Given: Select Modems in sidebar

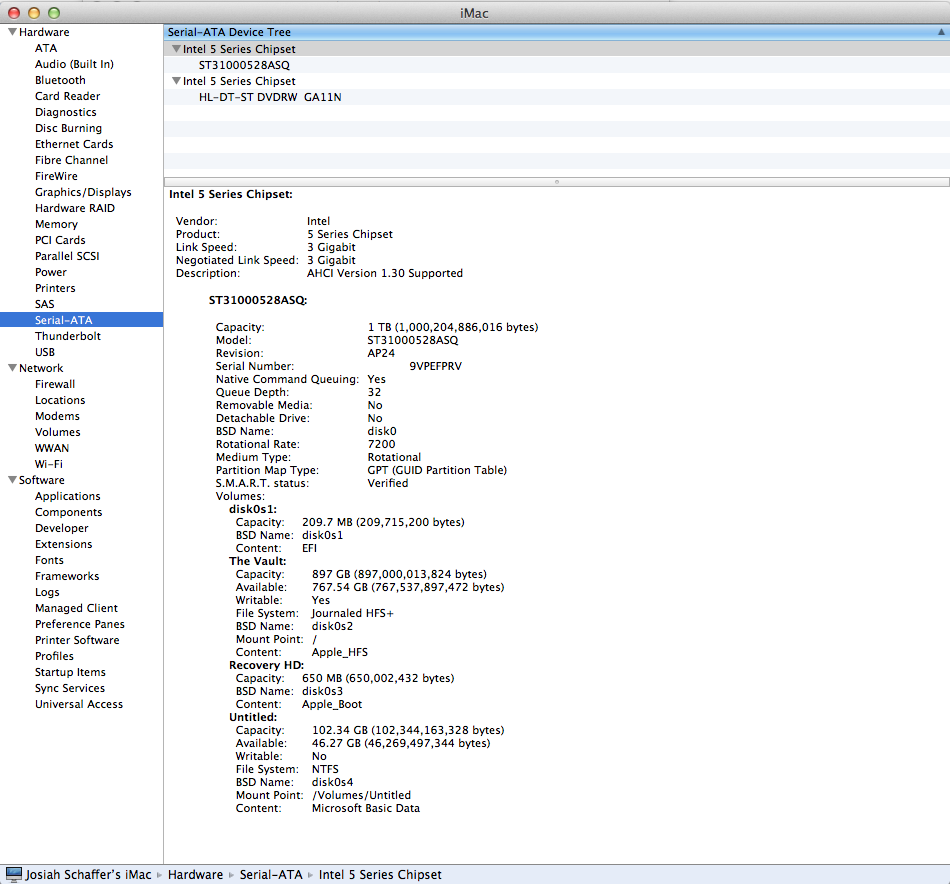Looking at the screenshot, I should tap(57, 416).
